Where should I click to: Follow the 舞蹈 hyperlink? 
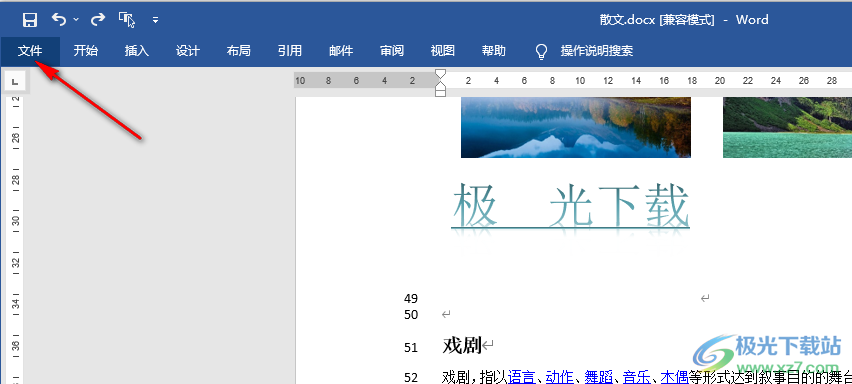click(599, 376)
